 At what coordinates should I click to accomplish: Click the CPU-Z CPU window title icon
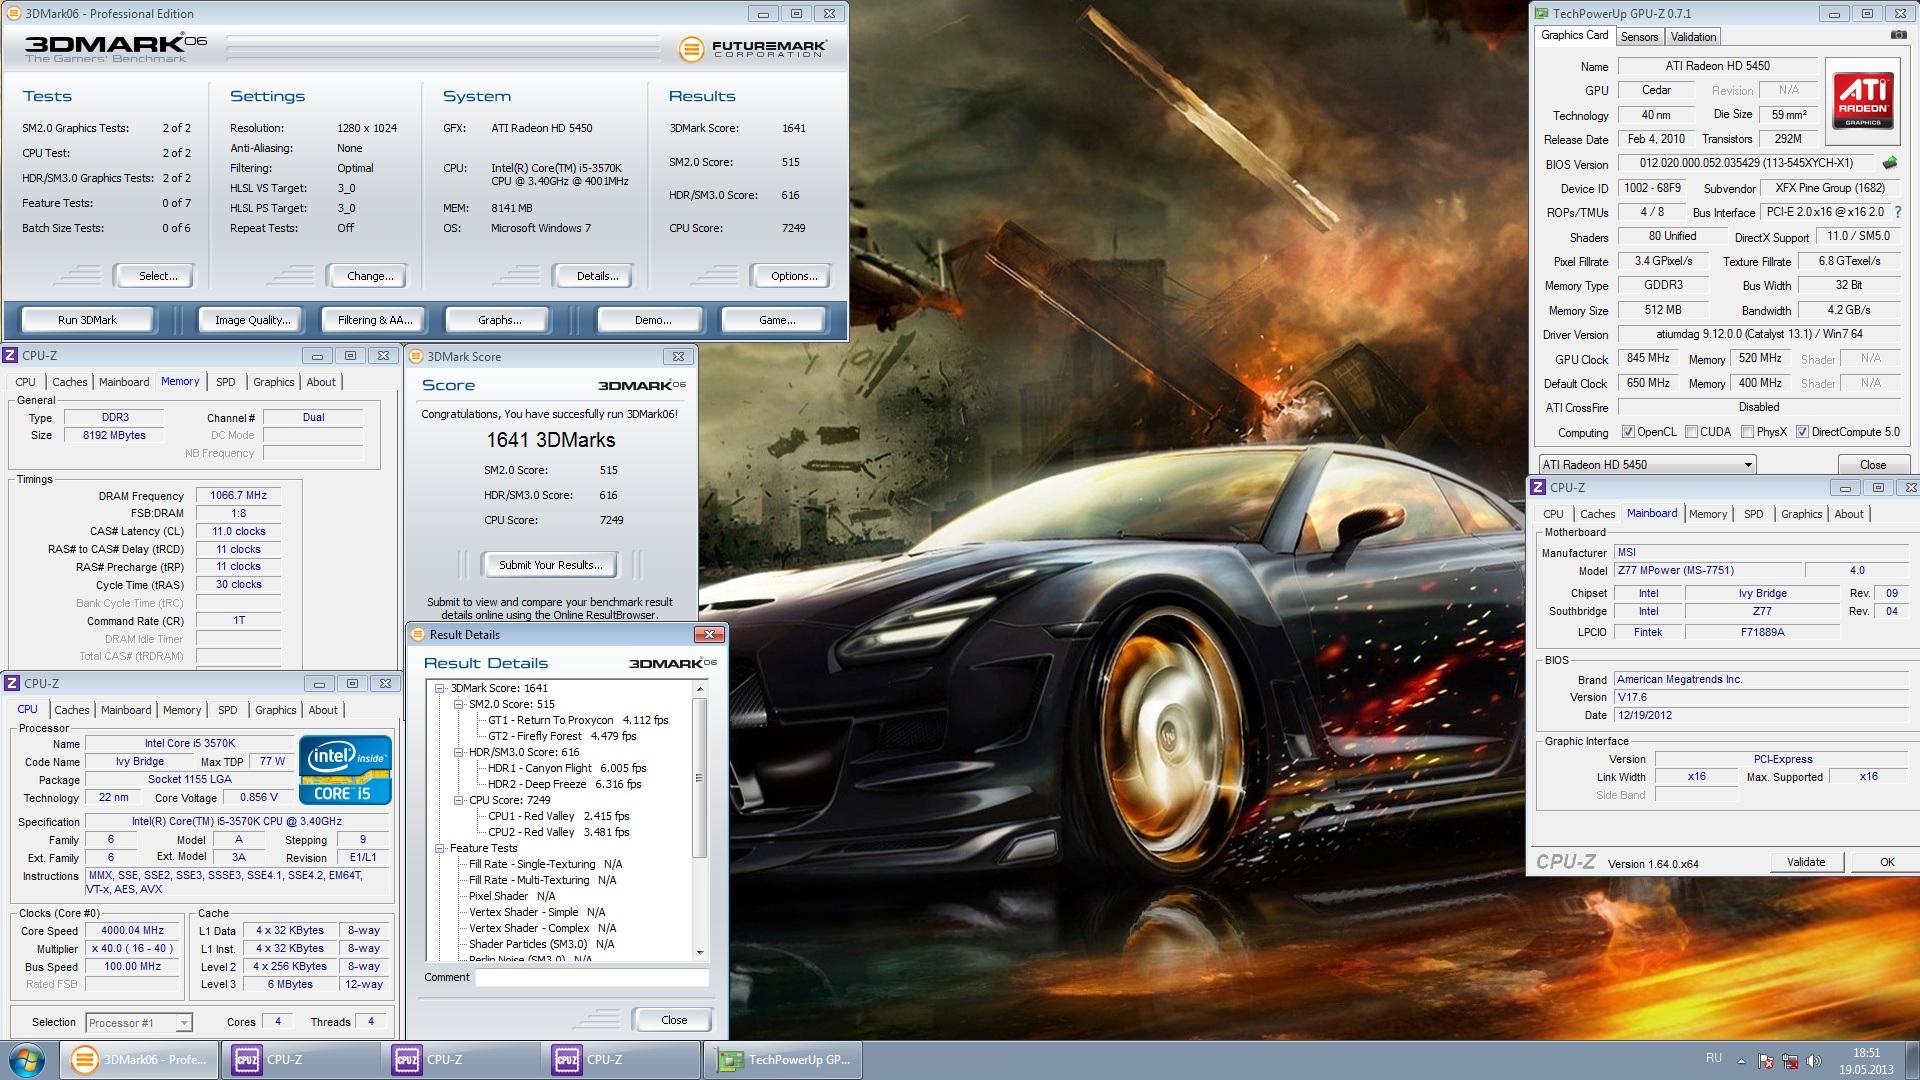[x=12, y=683]
